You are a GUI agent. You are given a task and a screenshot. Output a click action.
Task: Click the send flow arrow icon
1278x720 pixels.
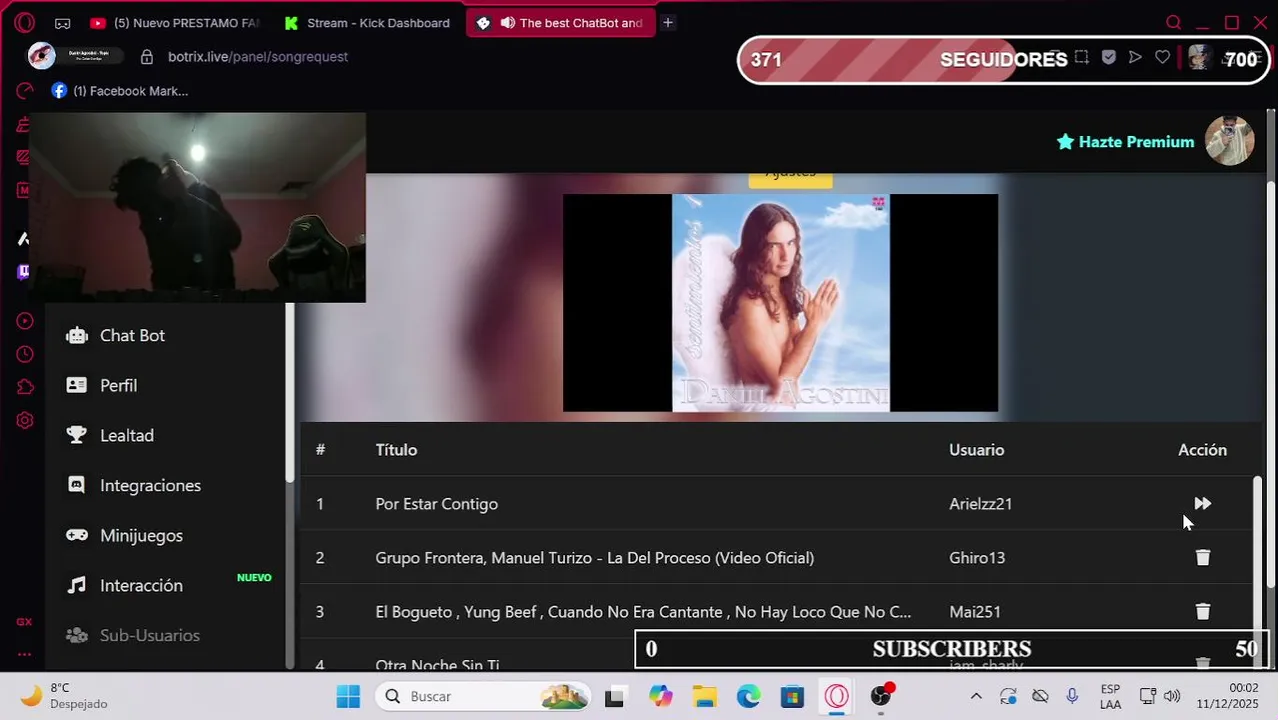pyautogui.click(x=1135, y=58)
